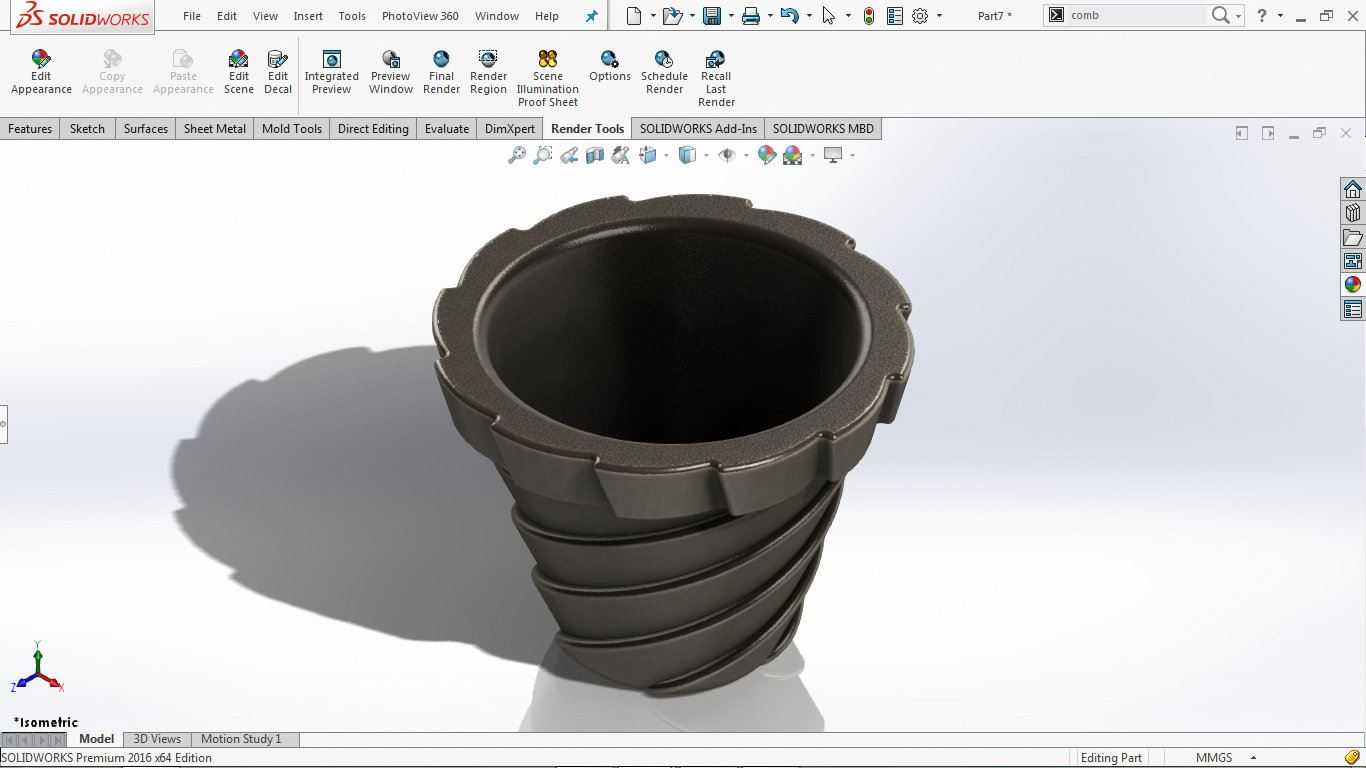Open Edit Appearance tool

tap(41, 72)
